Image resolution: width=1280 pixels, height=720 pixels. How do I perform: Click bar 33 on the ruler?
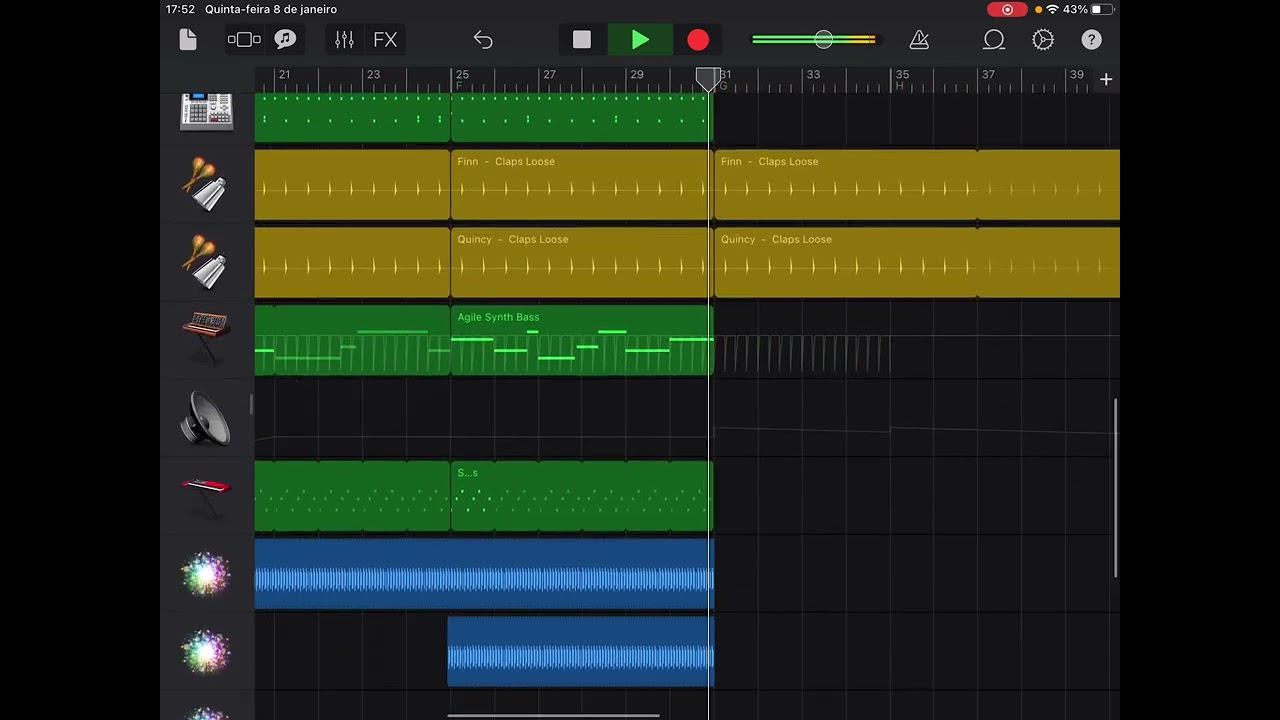point(813,75)
